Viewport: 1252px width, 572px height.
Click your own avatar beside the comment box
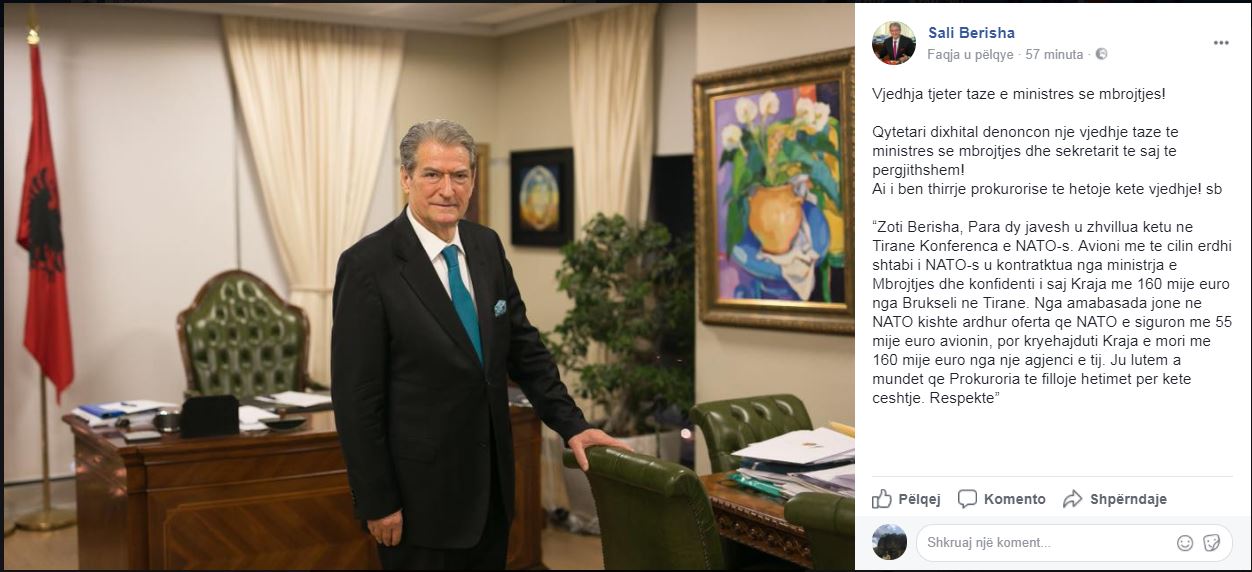[x=889, y=542]
